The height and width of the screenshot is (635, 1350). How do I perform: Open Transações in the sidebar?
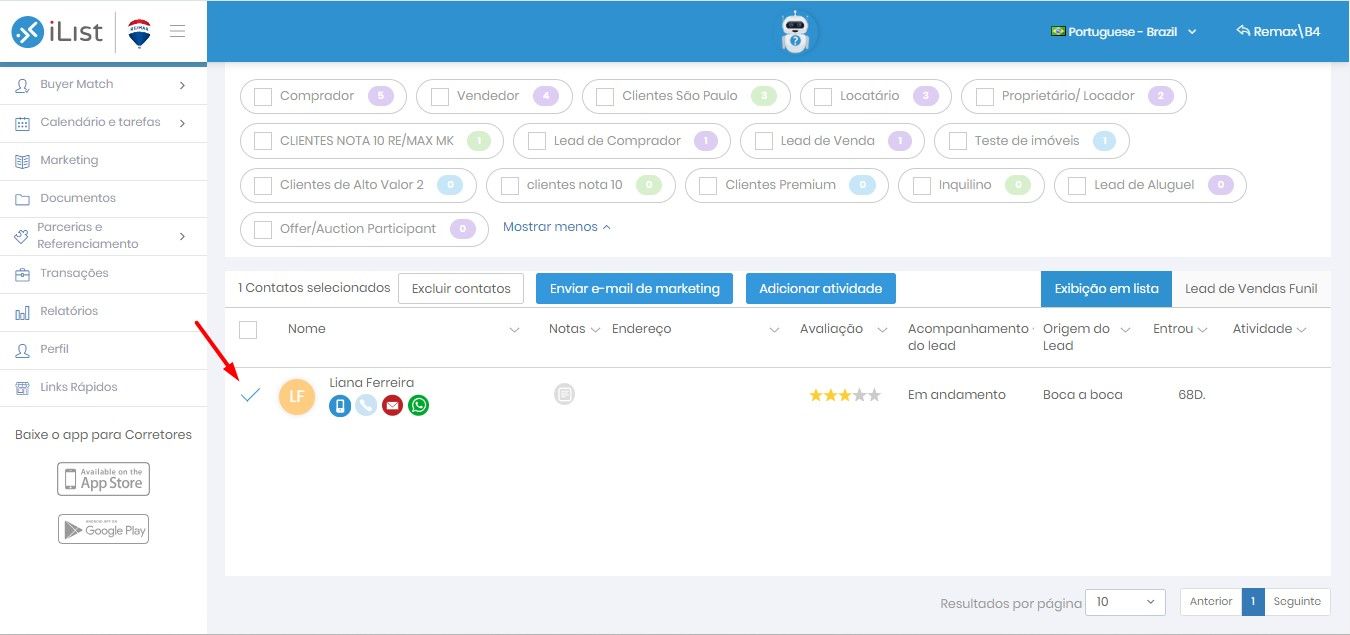[x=74, y=273]
